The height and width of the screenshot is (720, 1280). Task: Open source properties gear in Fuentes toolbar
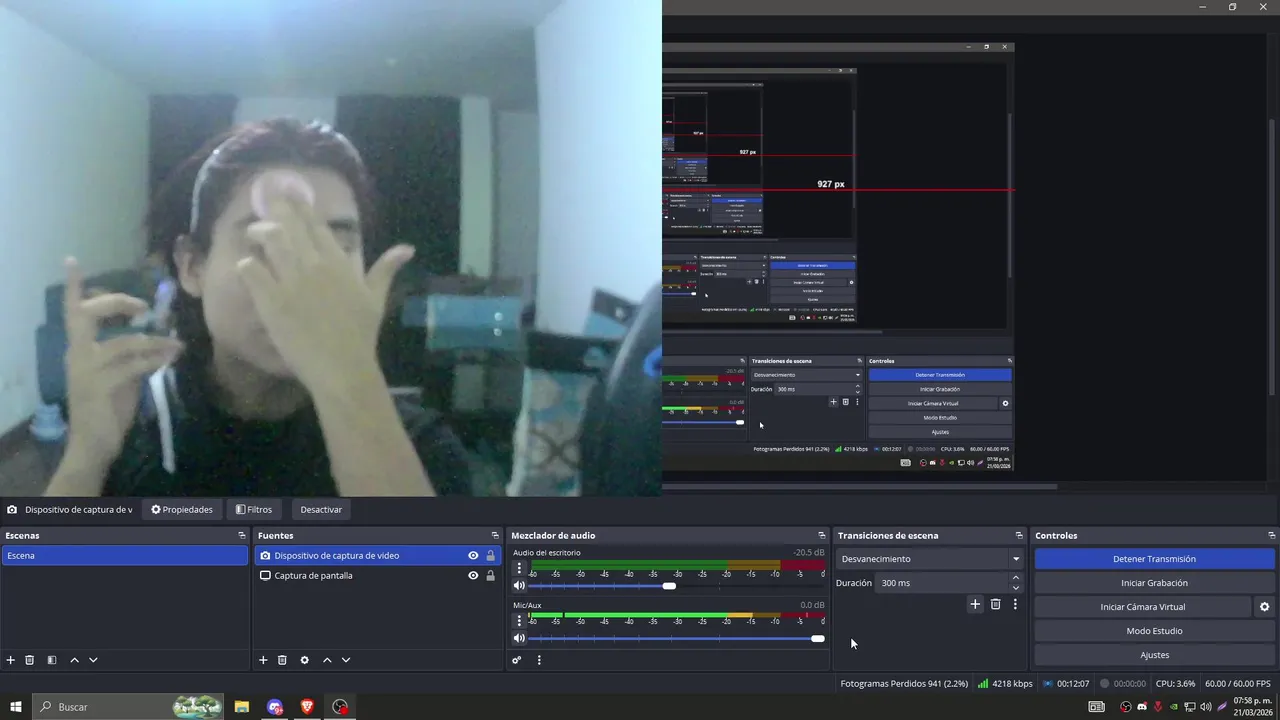point(304,660)
